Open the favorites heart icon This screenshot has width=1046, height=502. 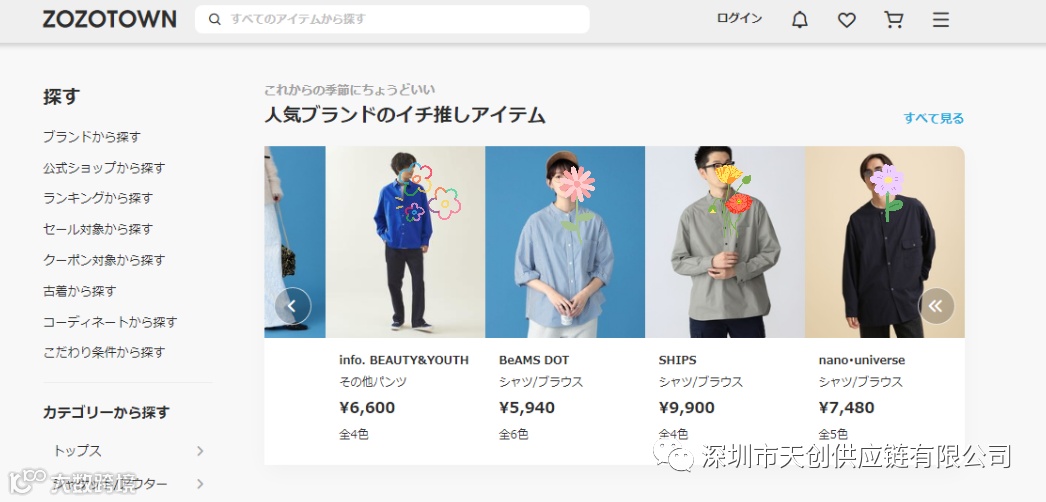[x=847, y=20]
